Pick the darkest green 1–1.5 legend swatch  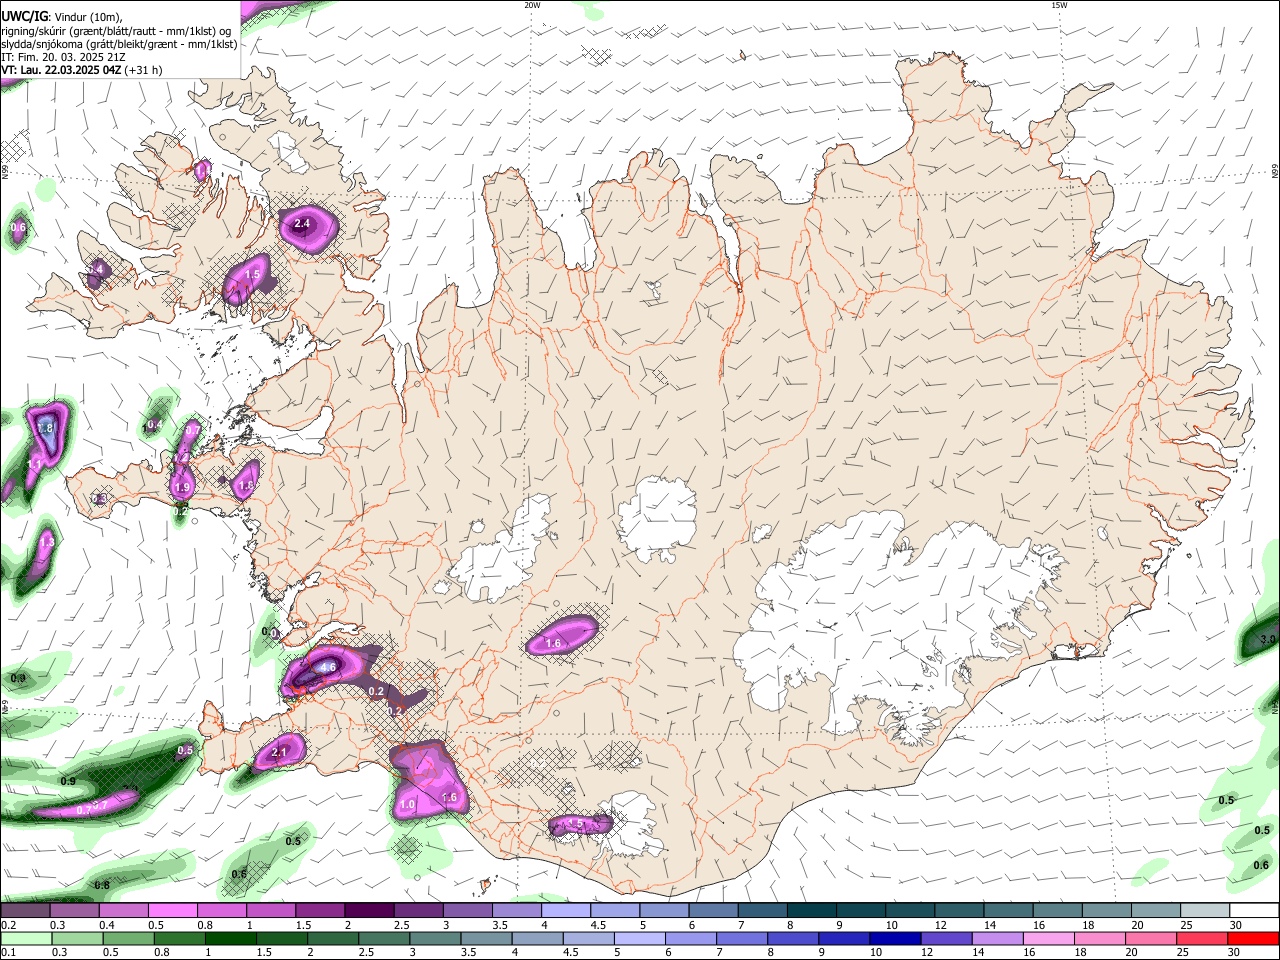tap(230, 938)
